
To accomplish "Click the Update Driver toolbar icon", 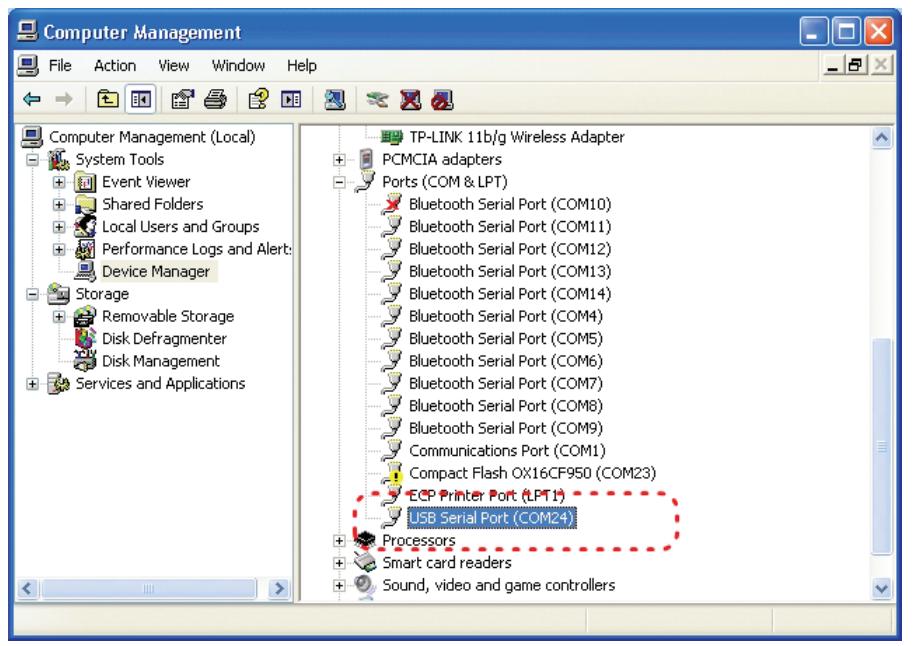I will click(378, 99).
